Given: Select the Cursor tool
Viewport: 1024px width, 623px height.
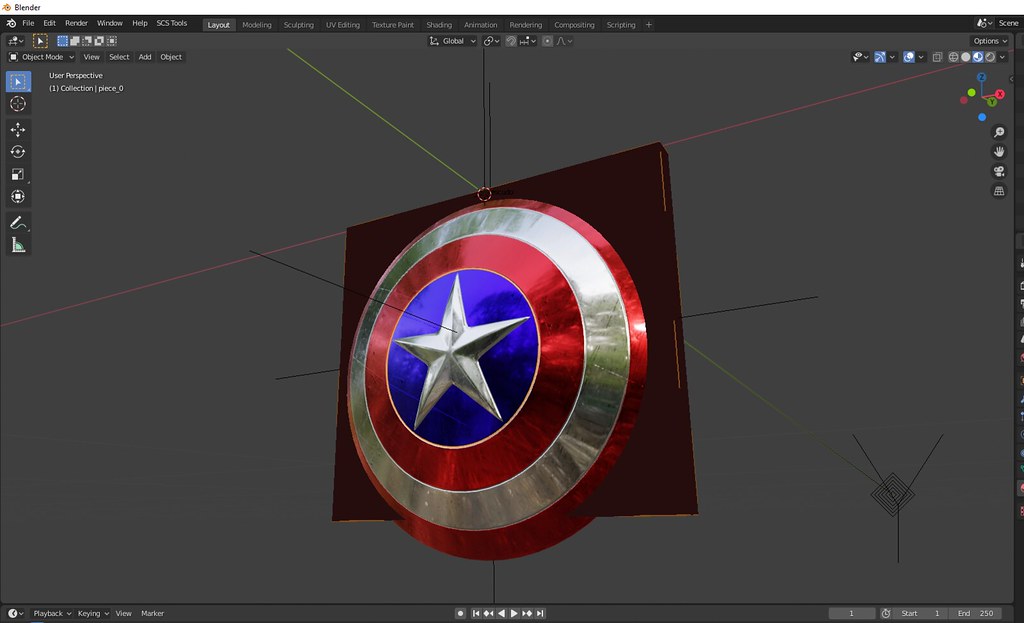Looking at the screenshot, I should (x=18, y=103).
